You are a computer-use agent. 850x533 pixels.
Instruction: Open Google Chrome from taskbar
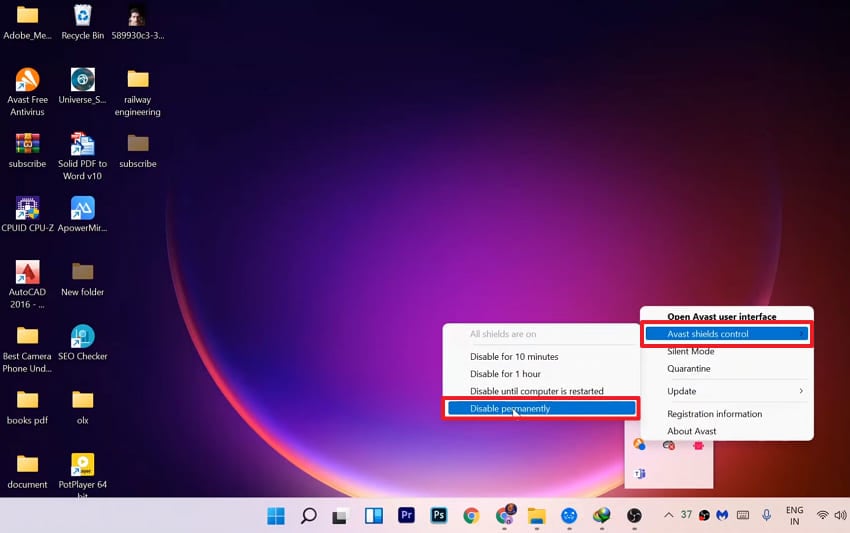click(471, 516)
